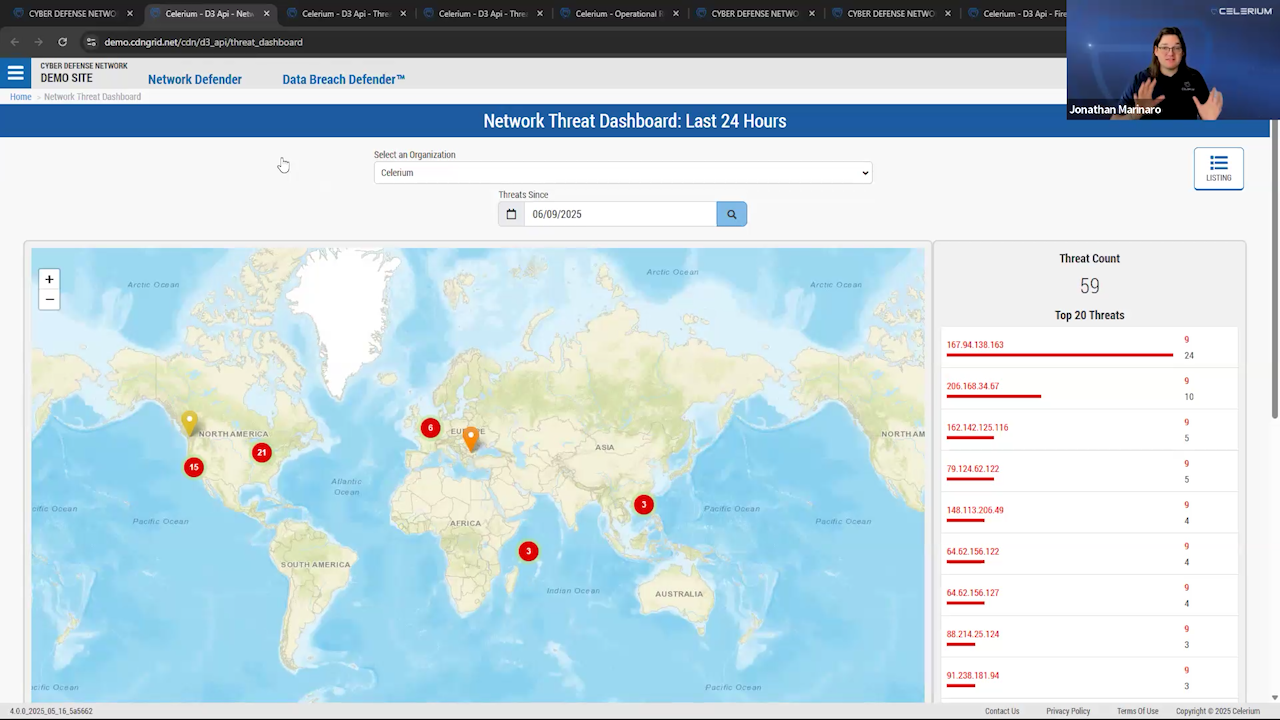Screen dimensions: 1280x720
Task: Click the red bar under 206.168.34.67
Action: [x=994, y=396]
